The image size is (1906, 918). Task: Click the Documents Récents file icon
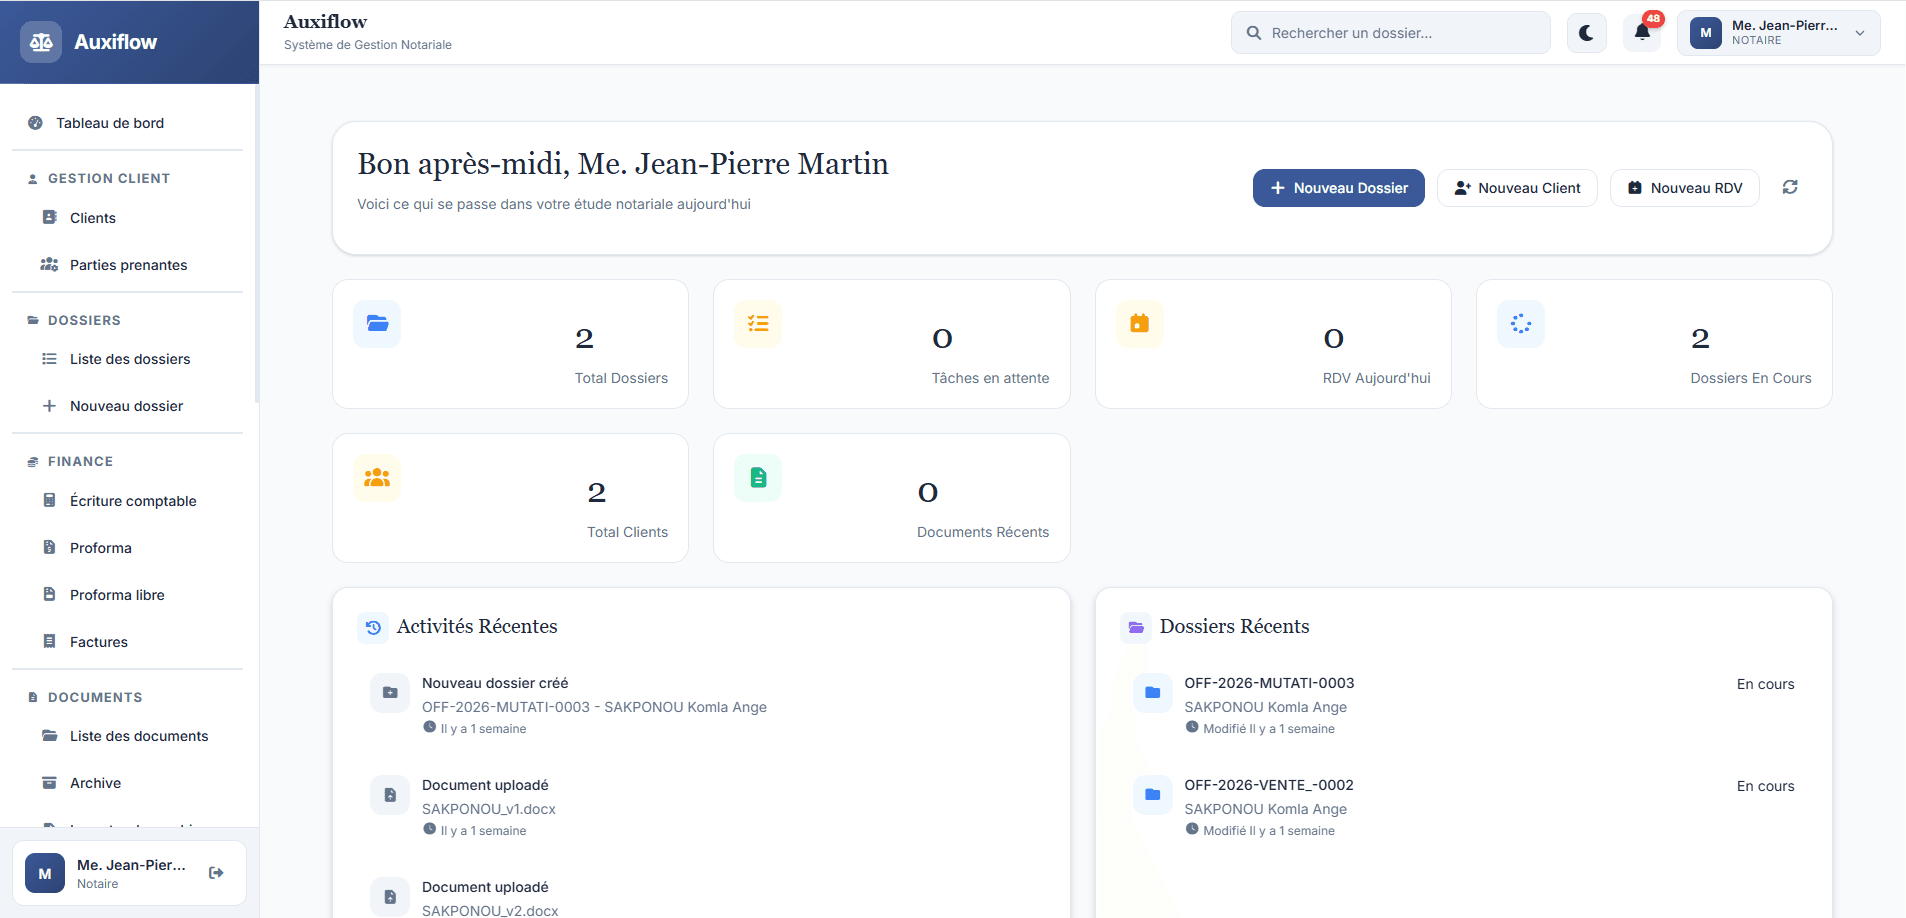pos(758,478)
